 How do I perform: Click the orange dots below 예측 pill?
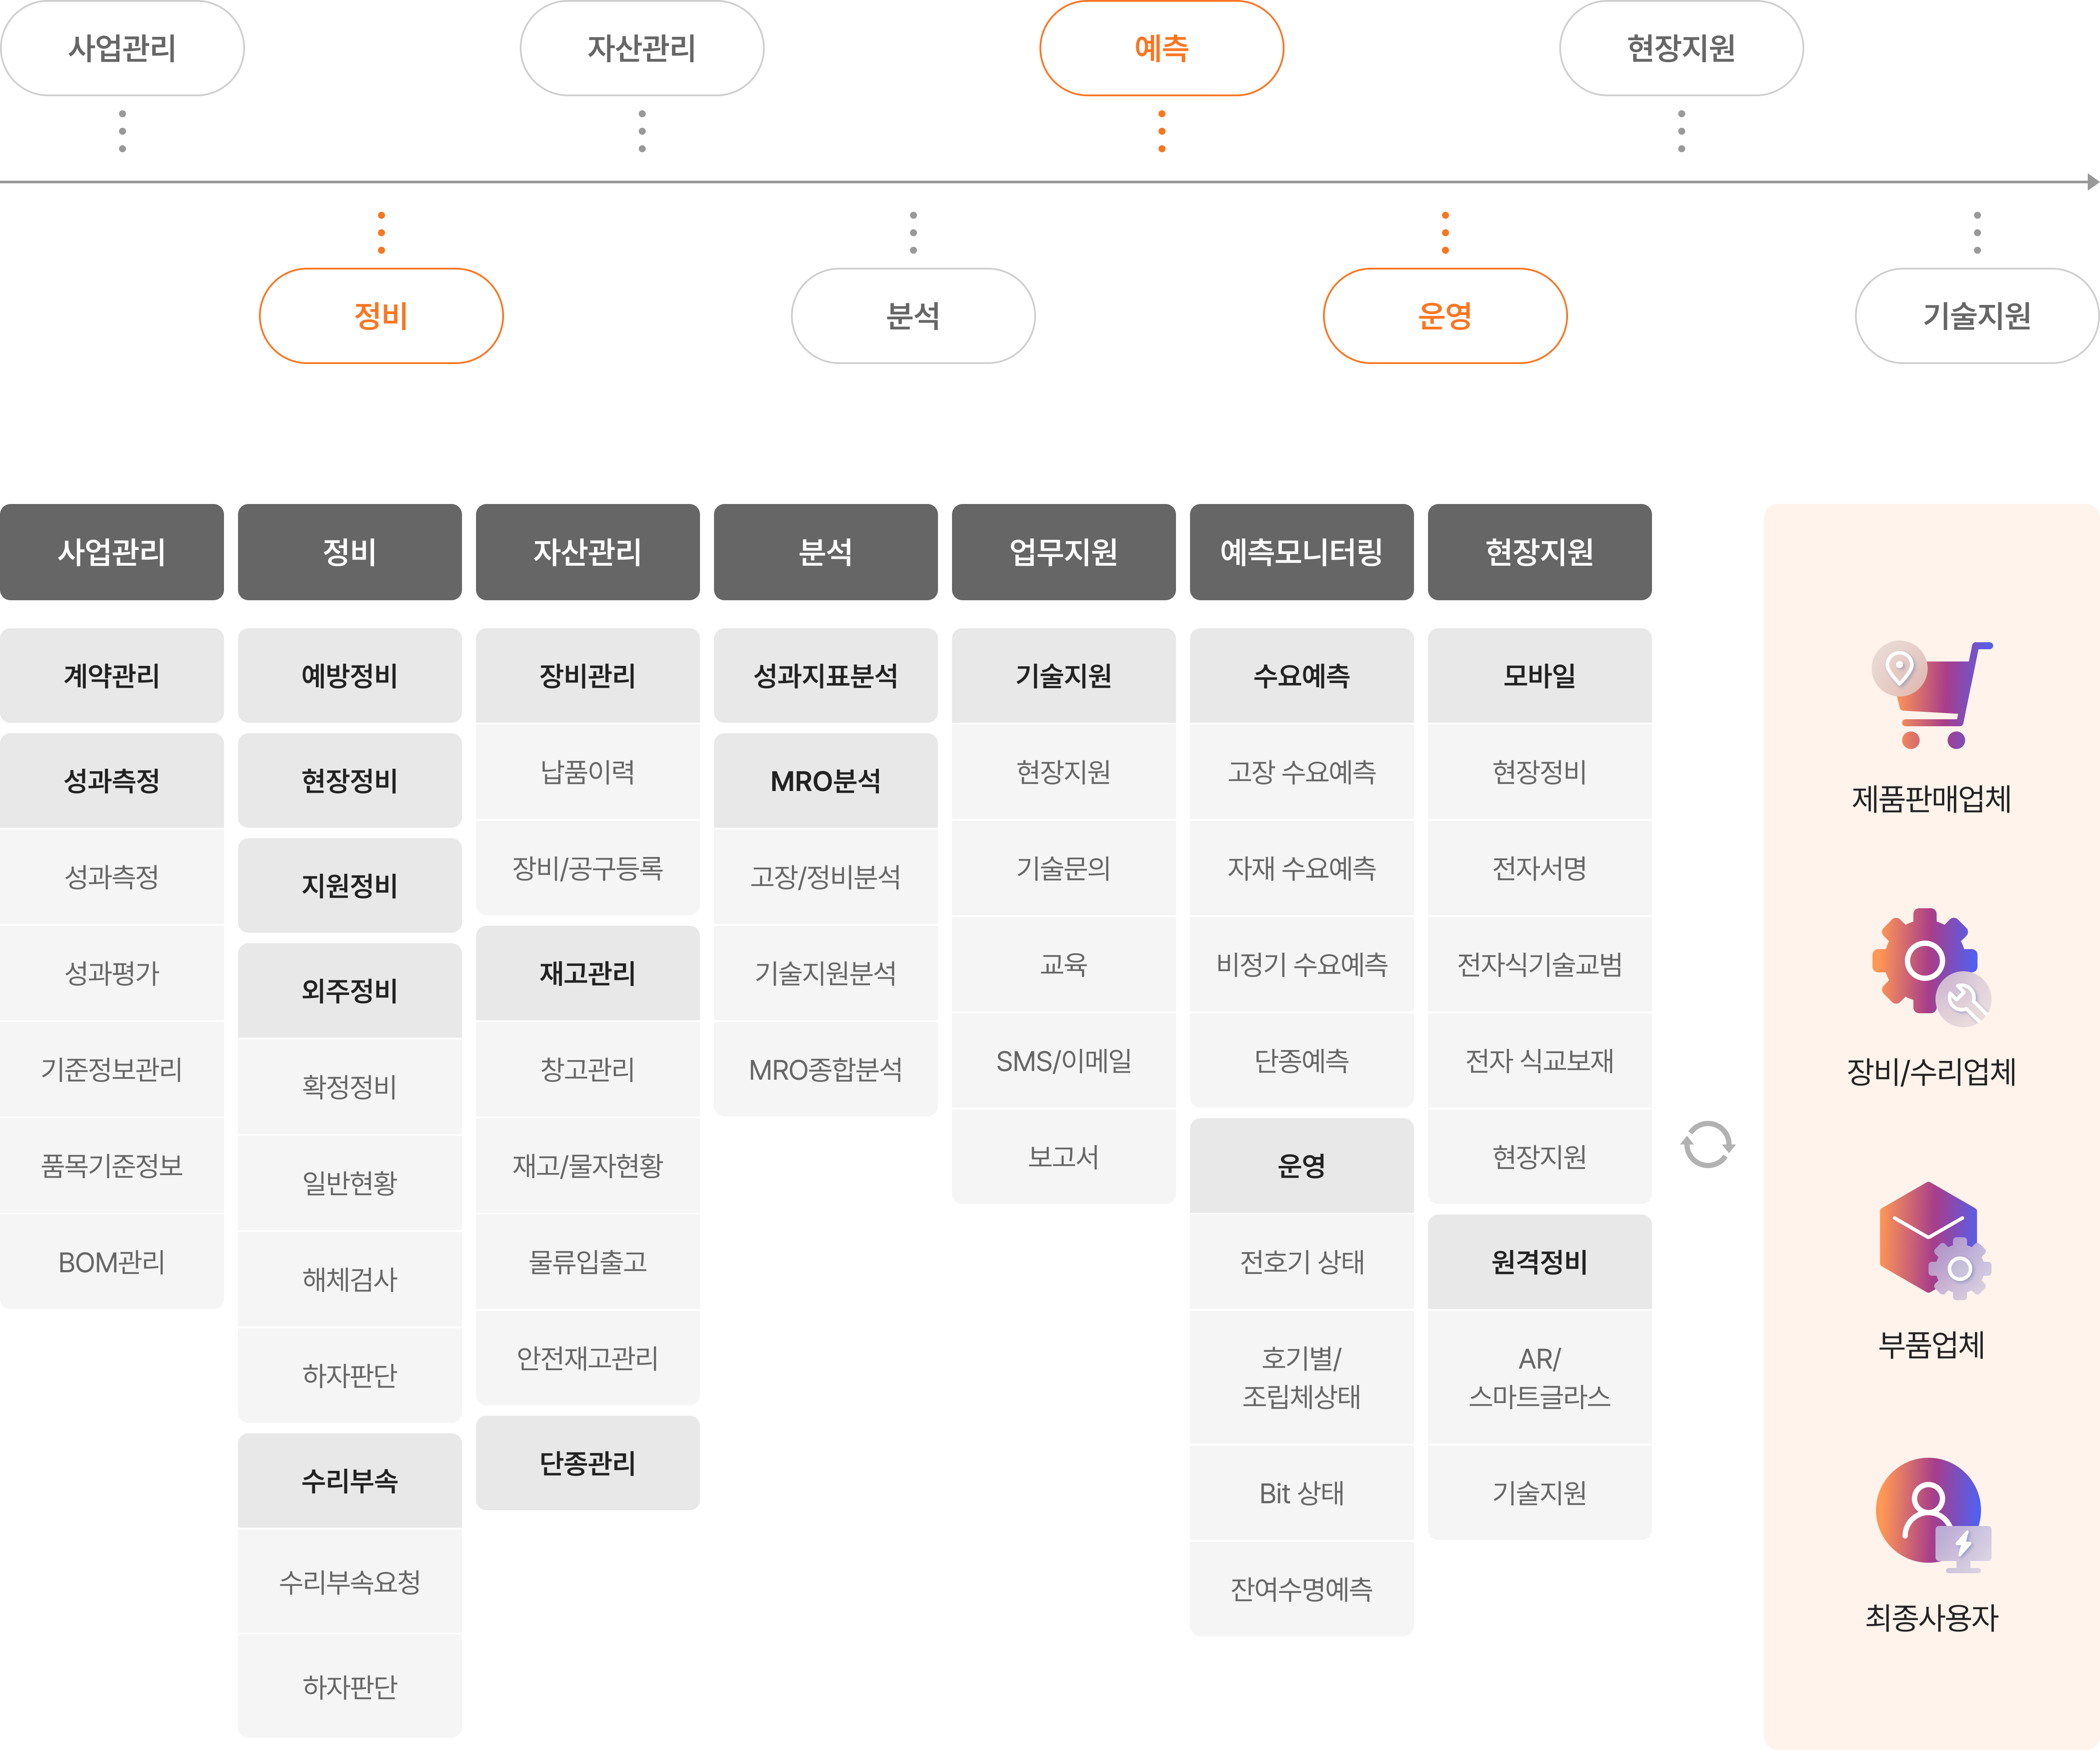coord(1161,131)
